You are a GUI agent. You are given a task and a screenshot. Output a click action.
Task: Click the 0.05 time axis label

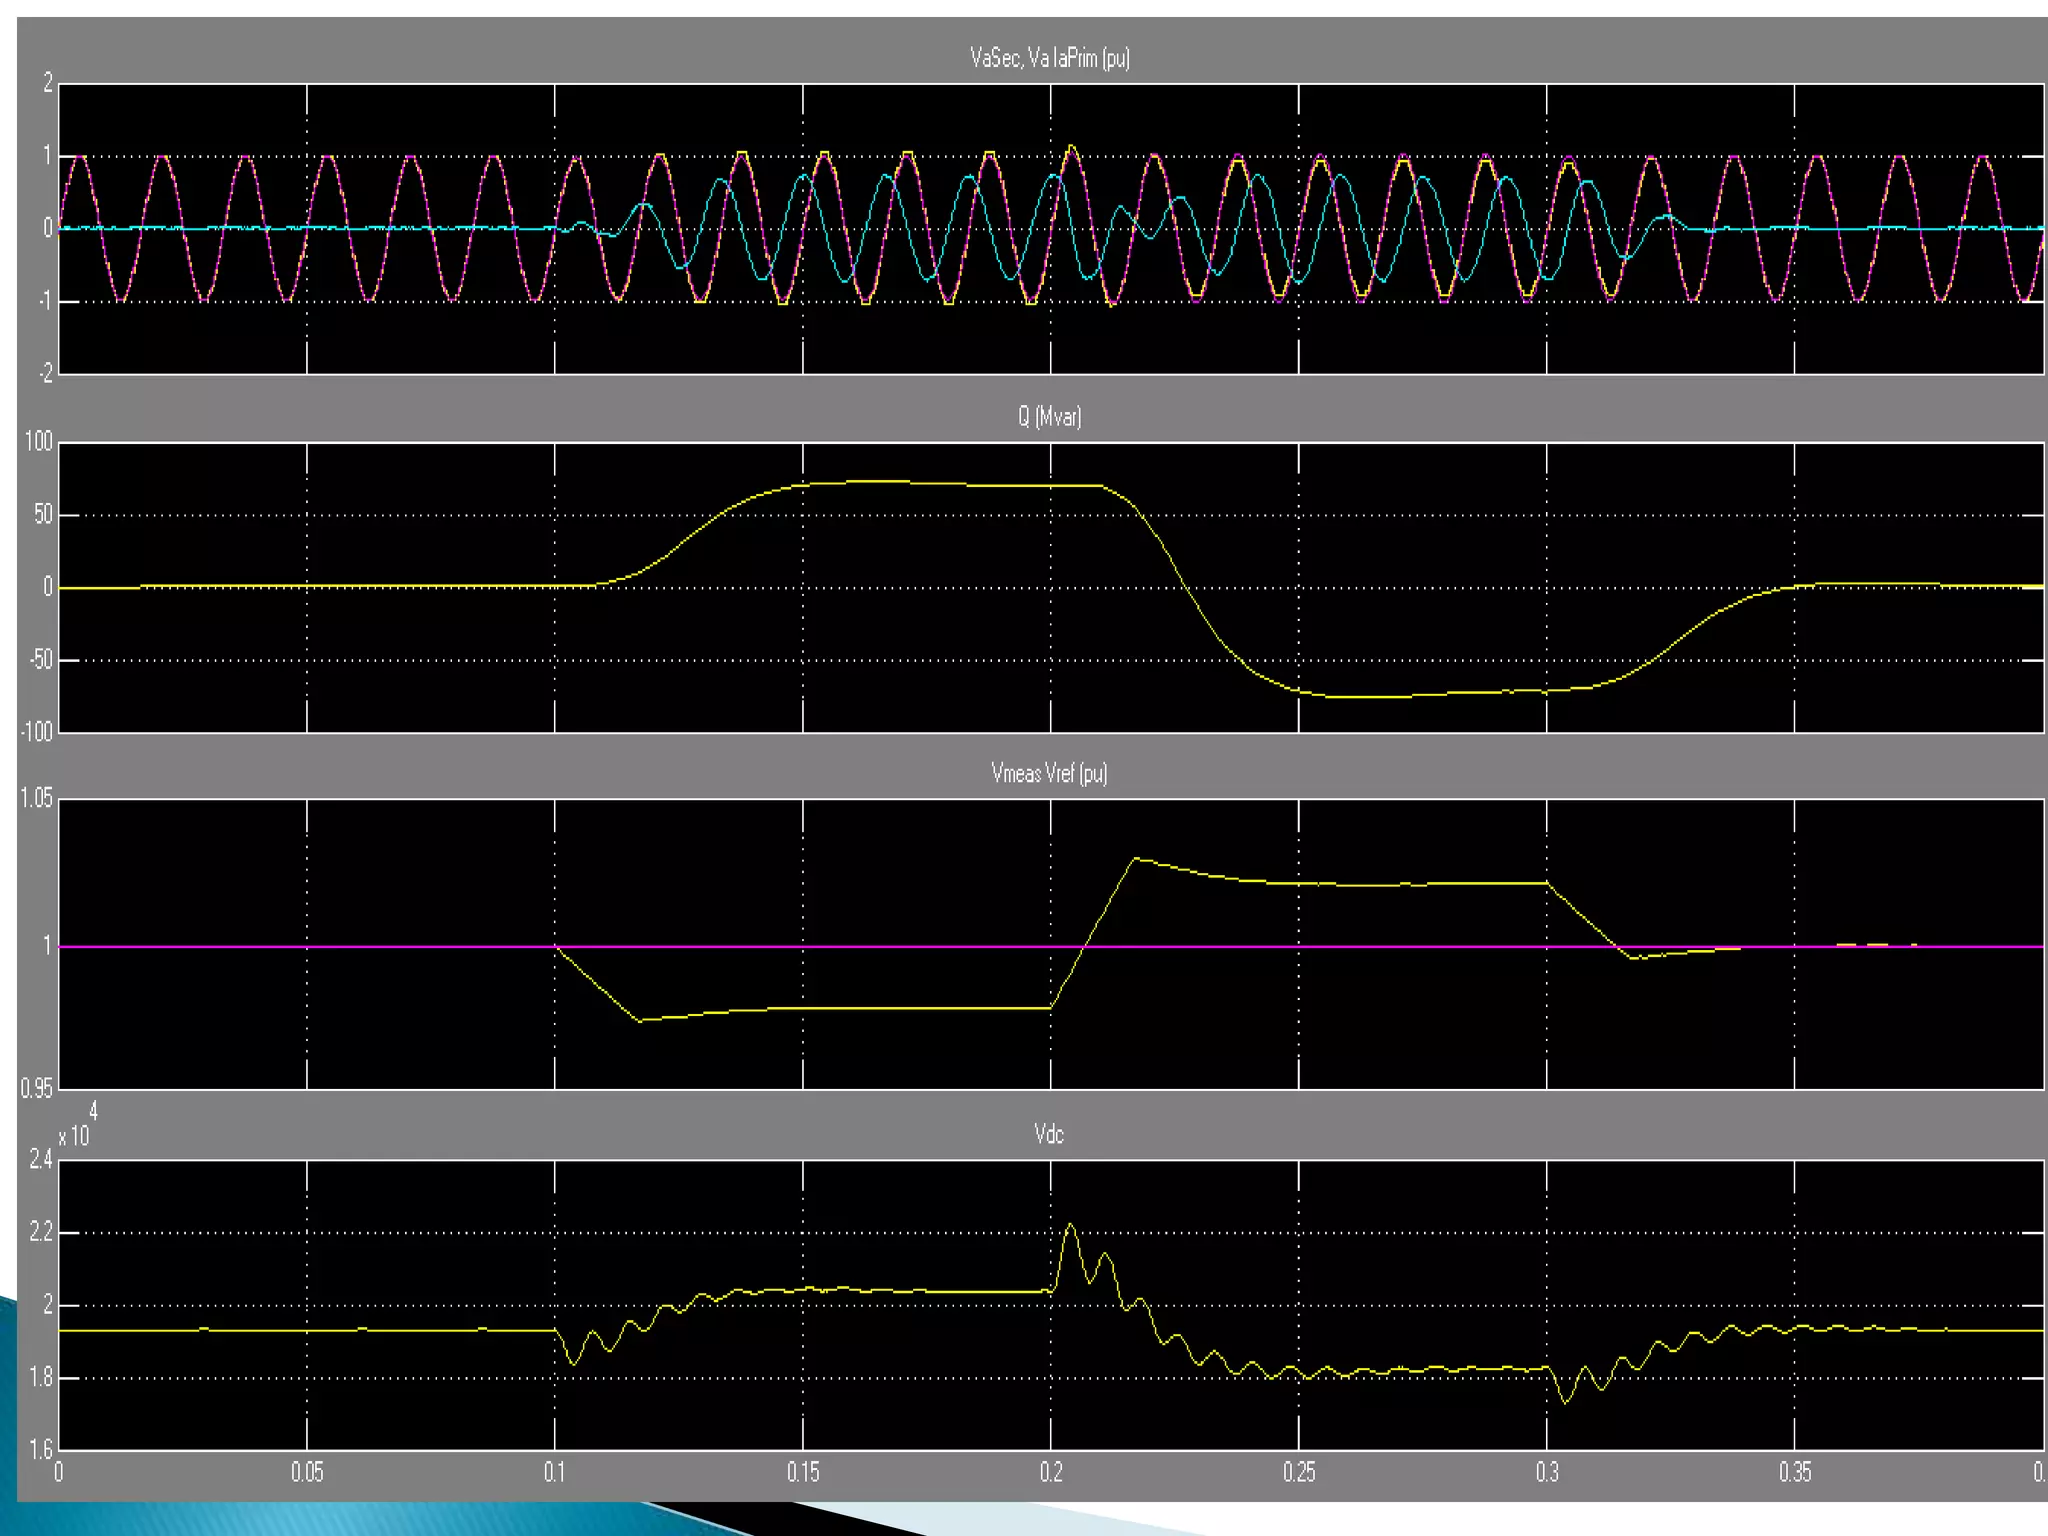(x=307, y=1472)
